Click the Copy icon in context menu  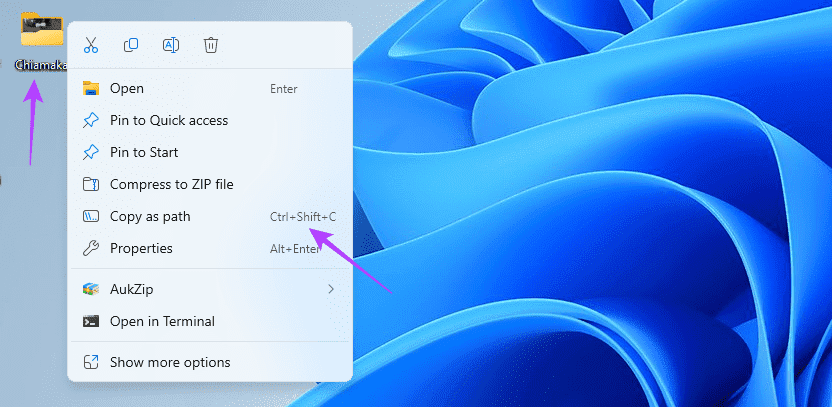click(131, 45)
